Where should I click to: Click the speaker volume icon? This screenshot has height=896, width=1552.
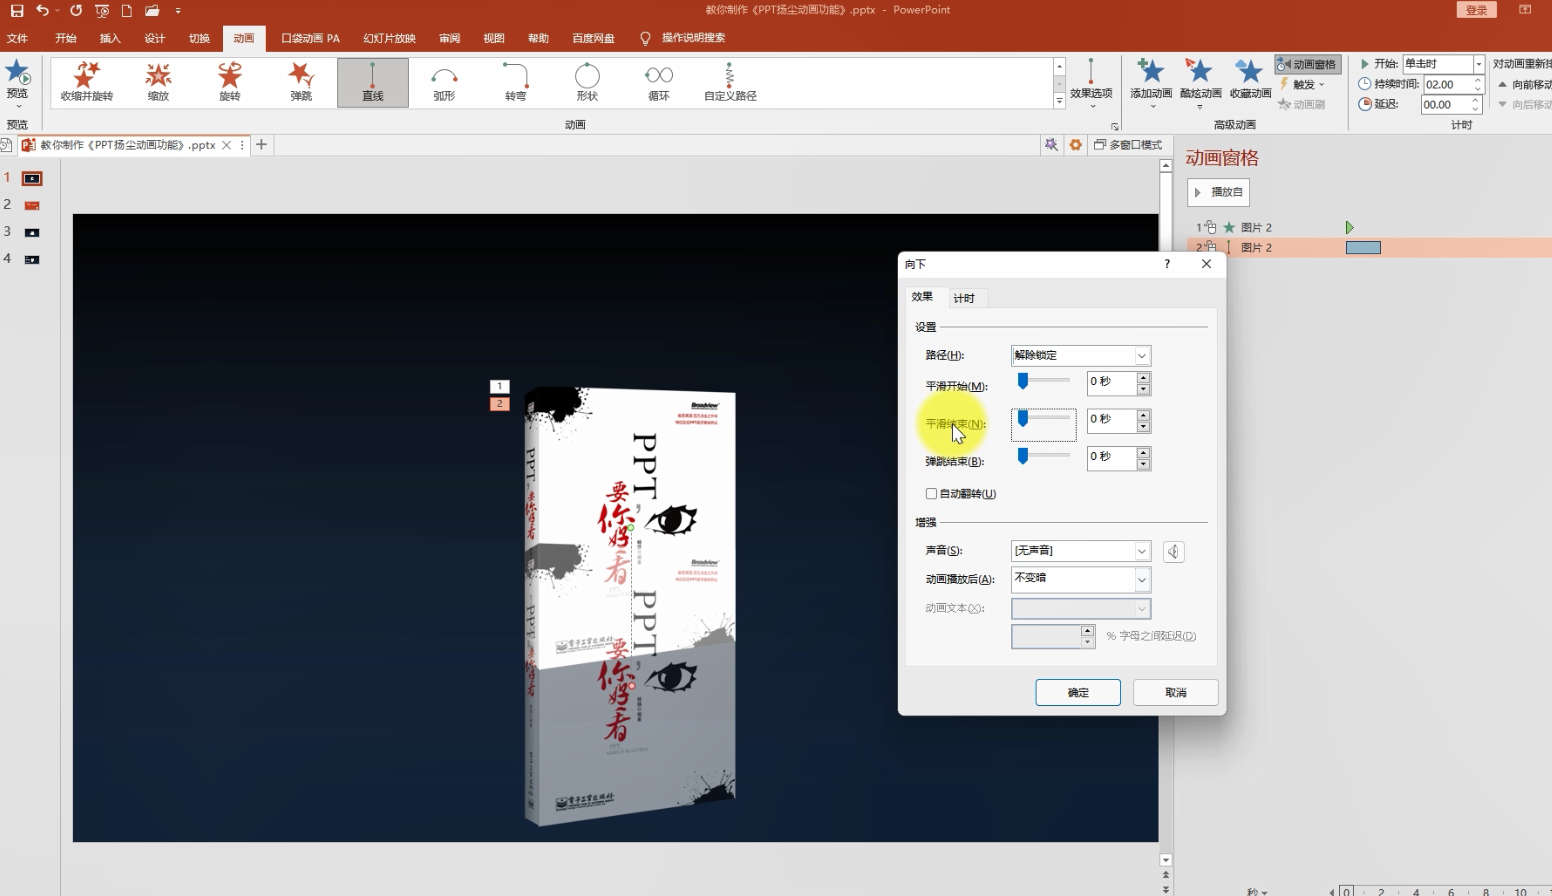(1174, 551)
